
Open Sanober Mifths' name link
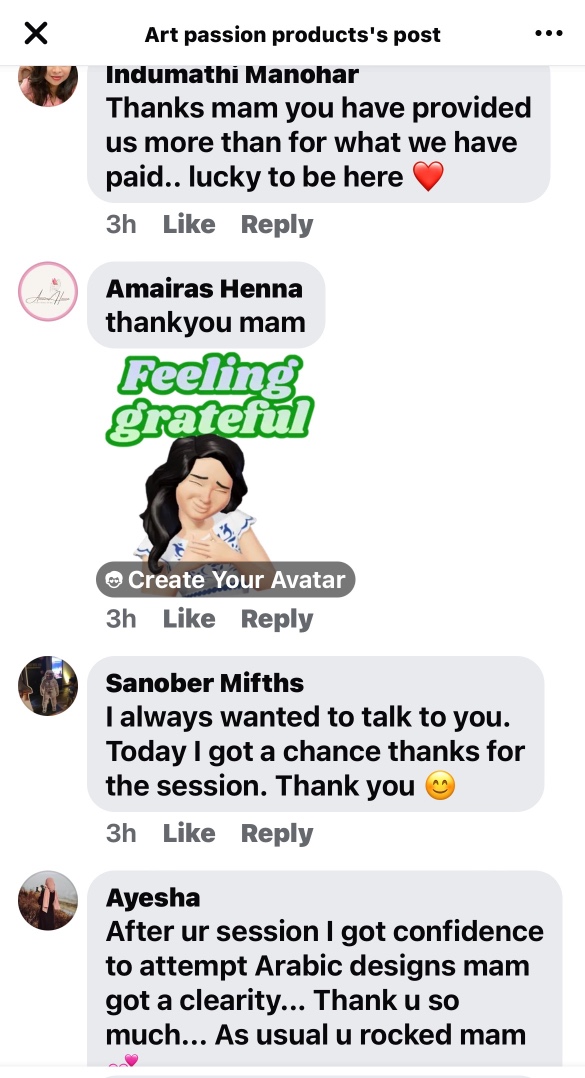click(205, 683)
